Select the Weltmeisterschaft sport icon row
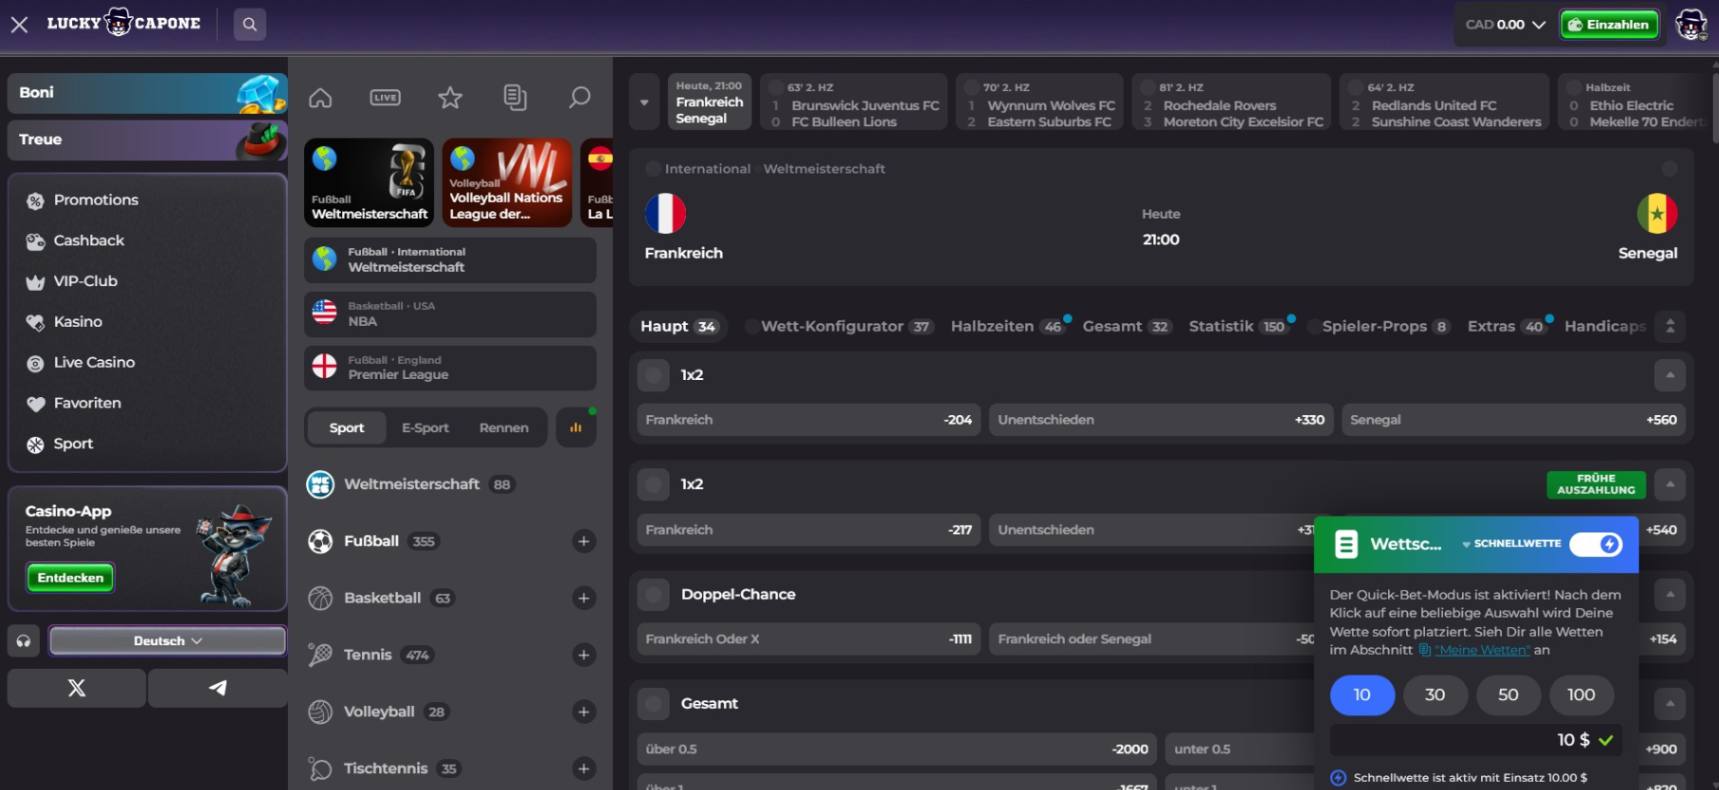 coord(320,484)
